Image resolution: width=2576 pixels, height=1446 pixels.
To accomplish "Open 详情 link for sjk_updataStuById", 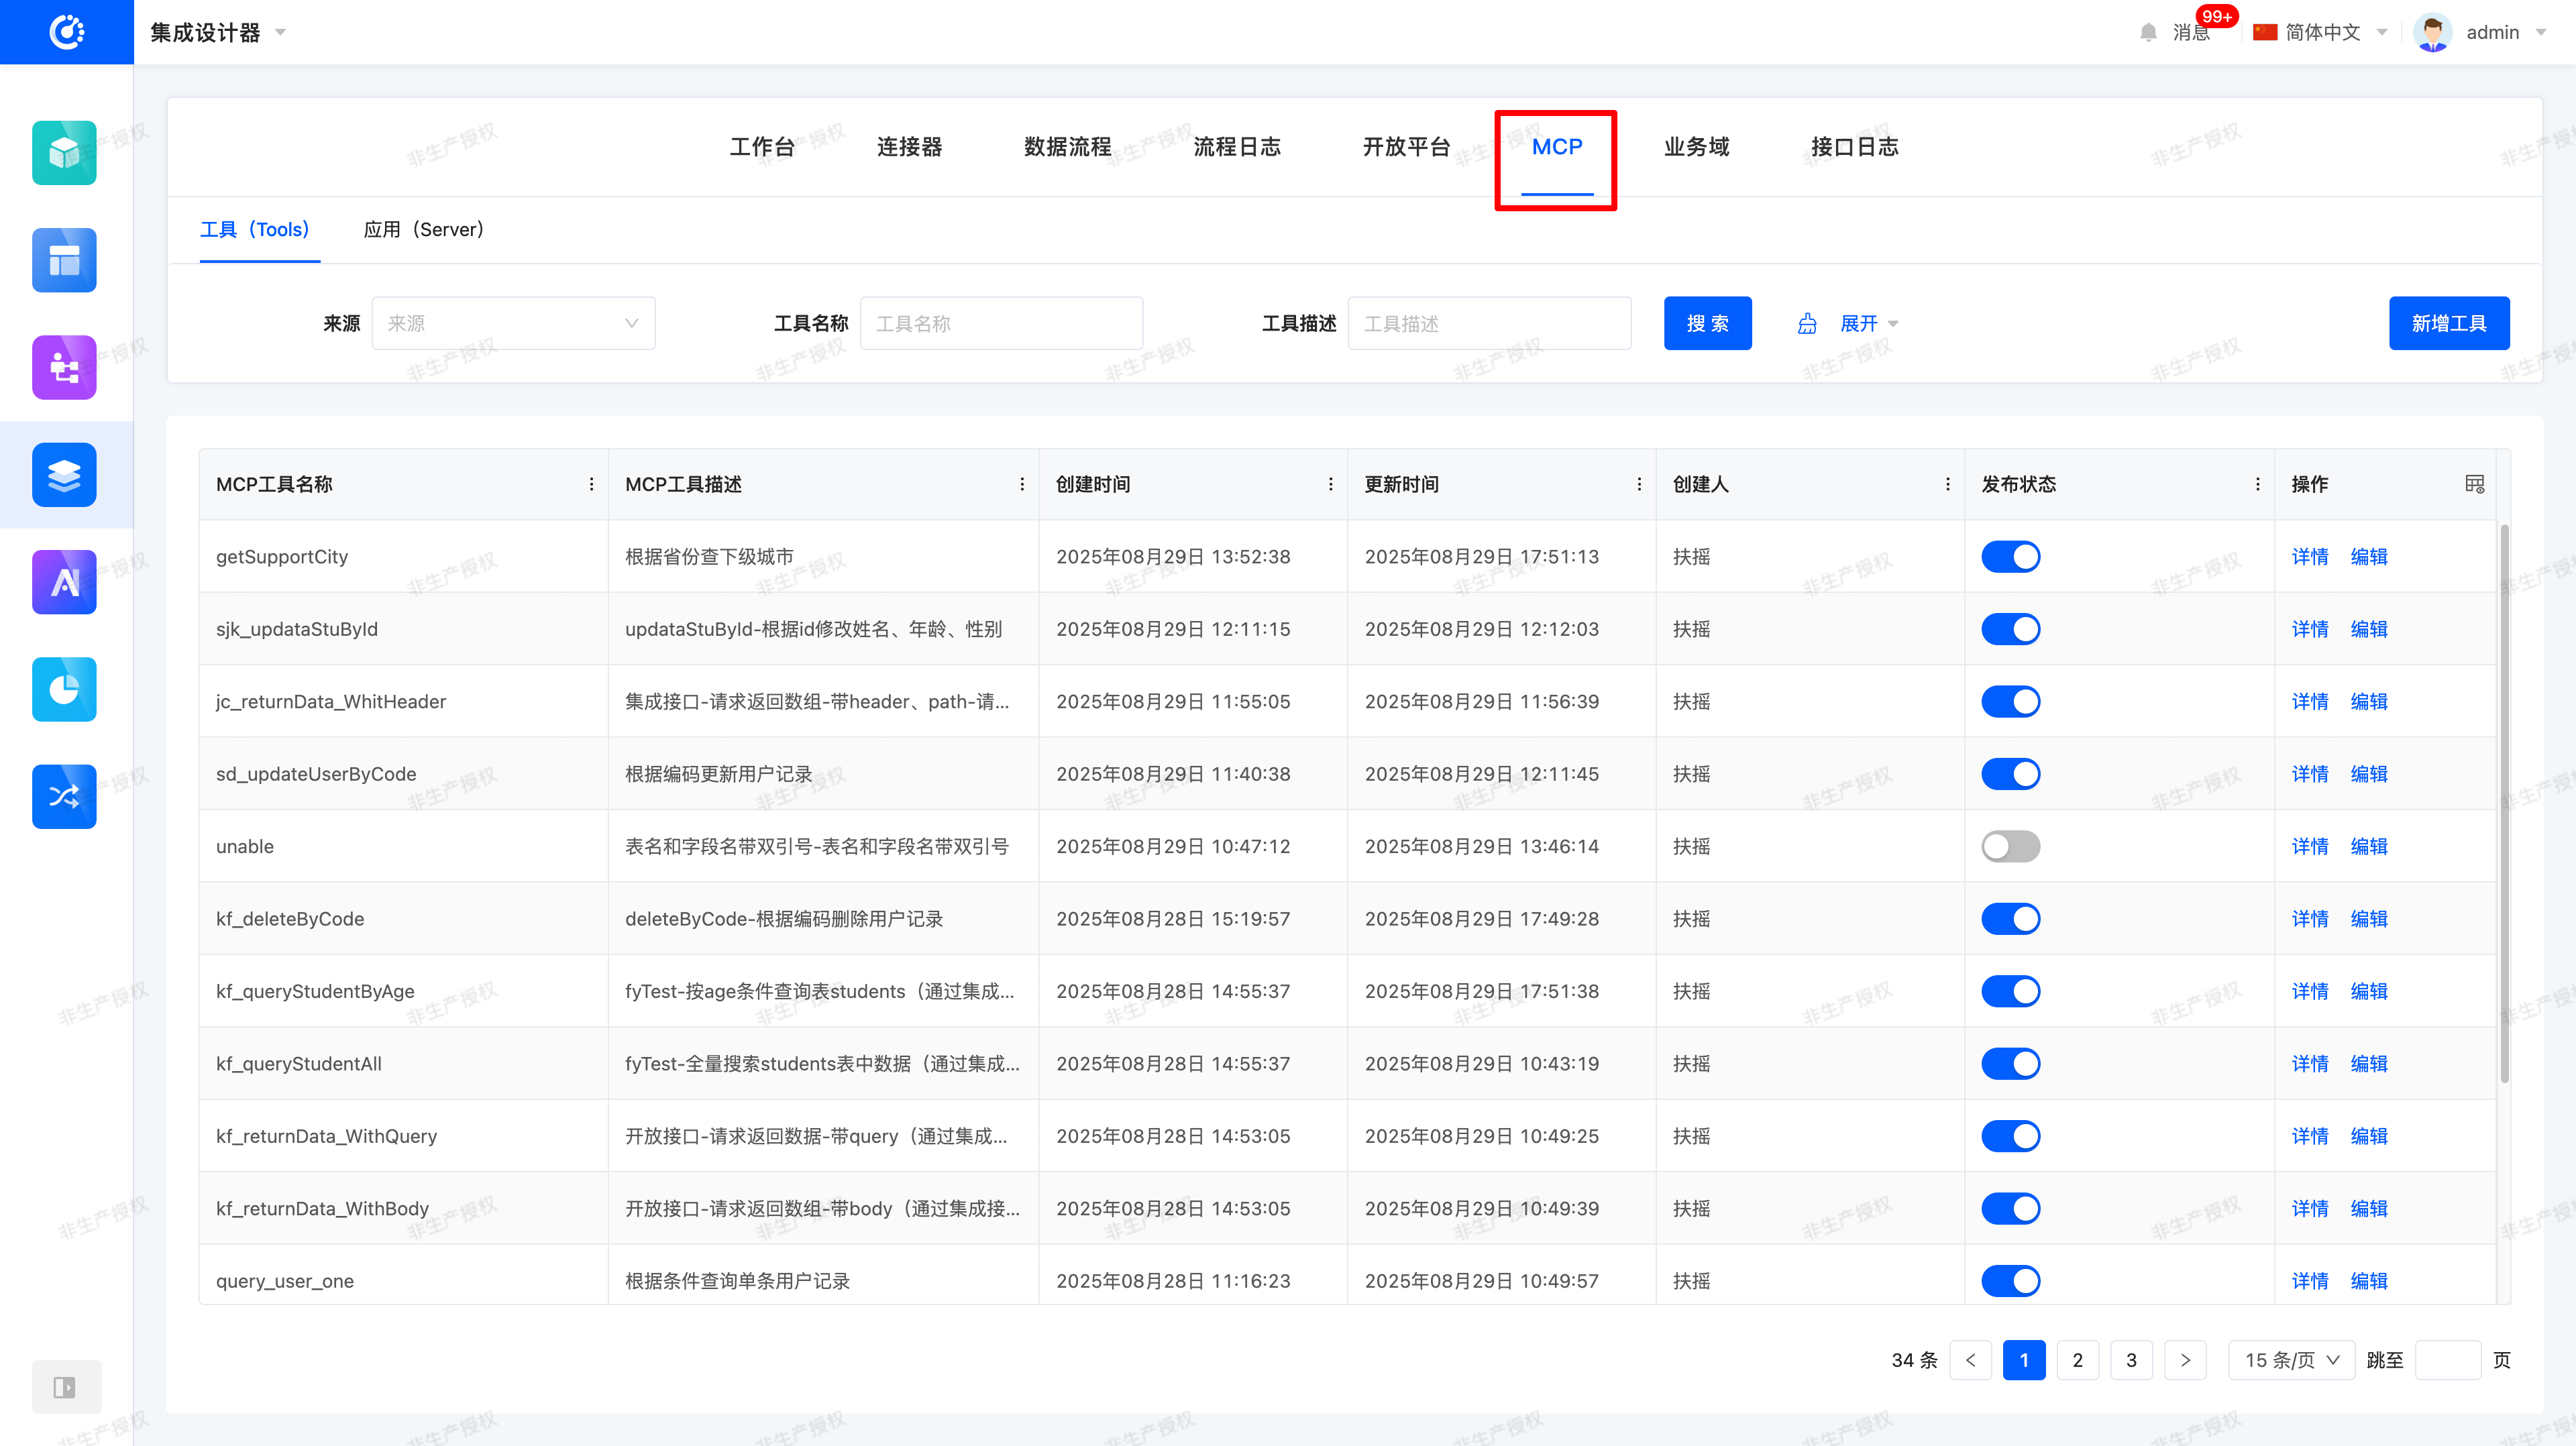I will click(2309, 629).
